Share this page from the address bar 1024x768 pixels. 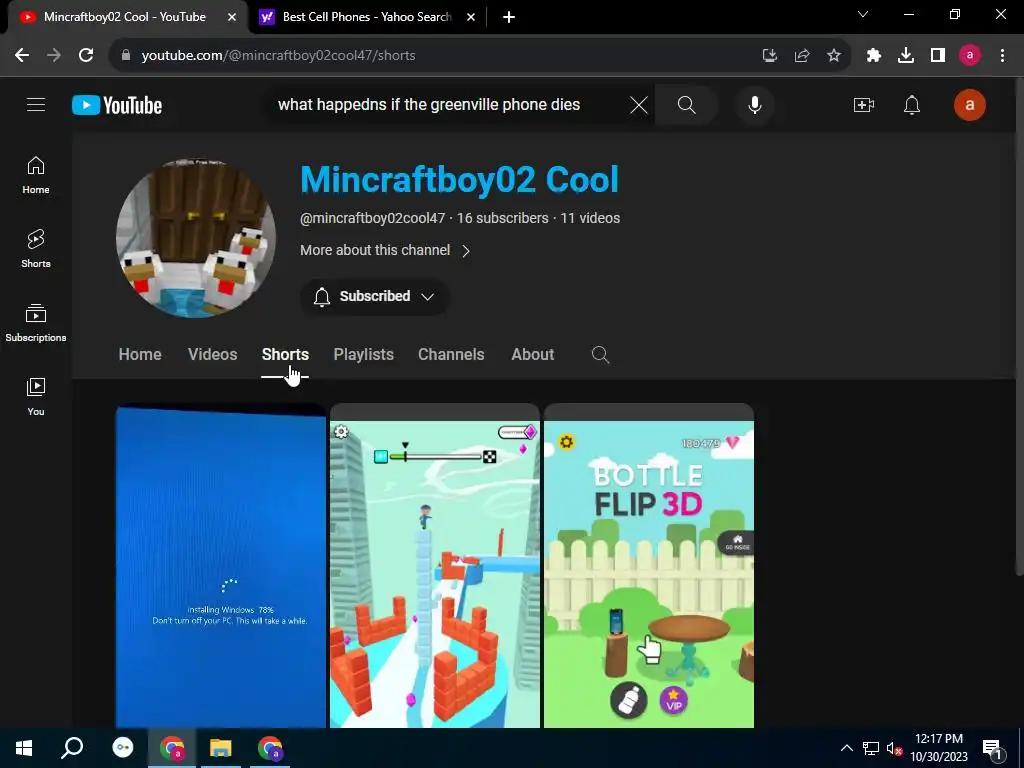(801, 56)
